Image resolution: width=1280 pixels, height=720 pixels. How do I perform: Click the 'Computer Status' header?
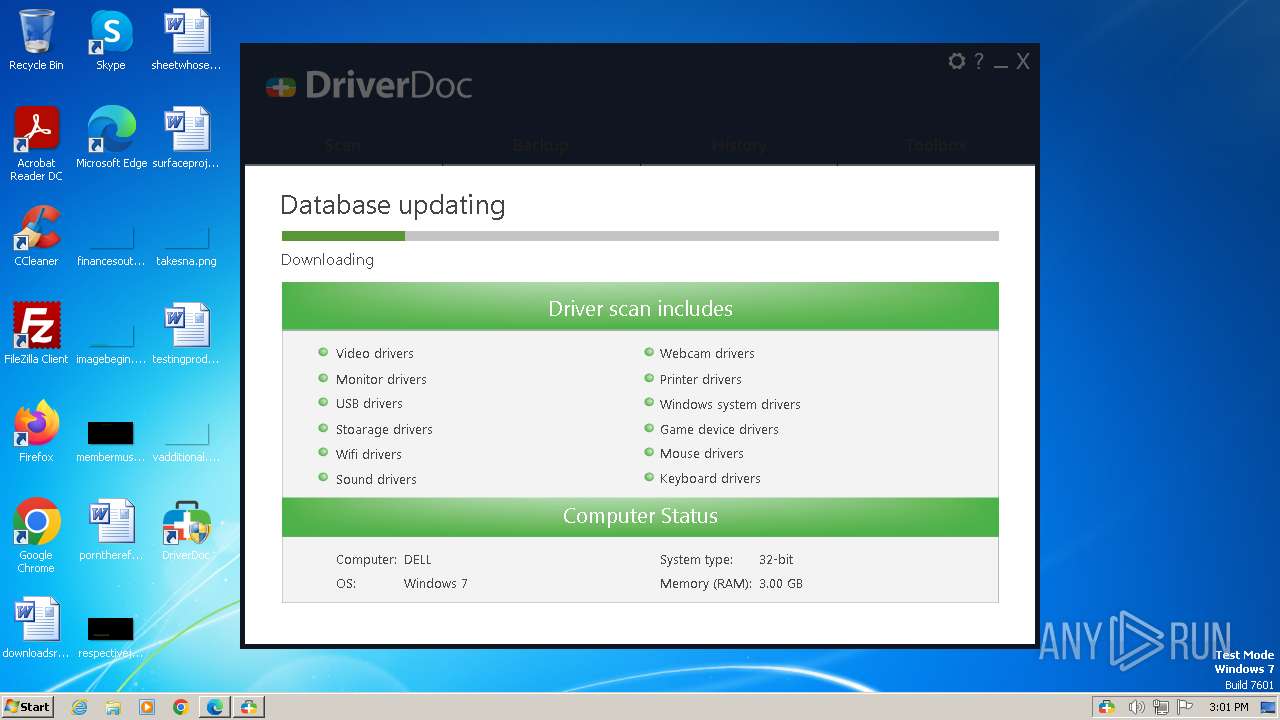[x=640, y=516]
